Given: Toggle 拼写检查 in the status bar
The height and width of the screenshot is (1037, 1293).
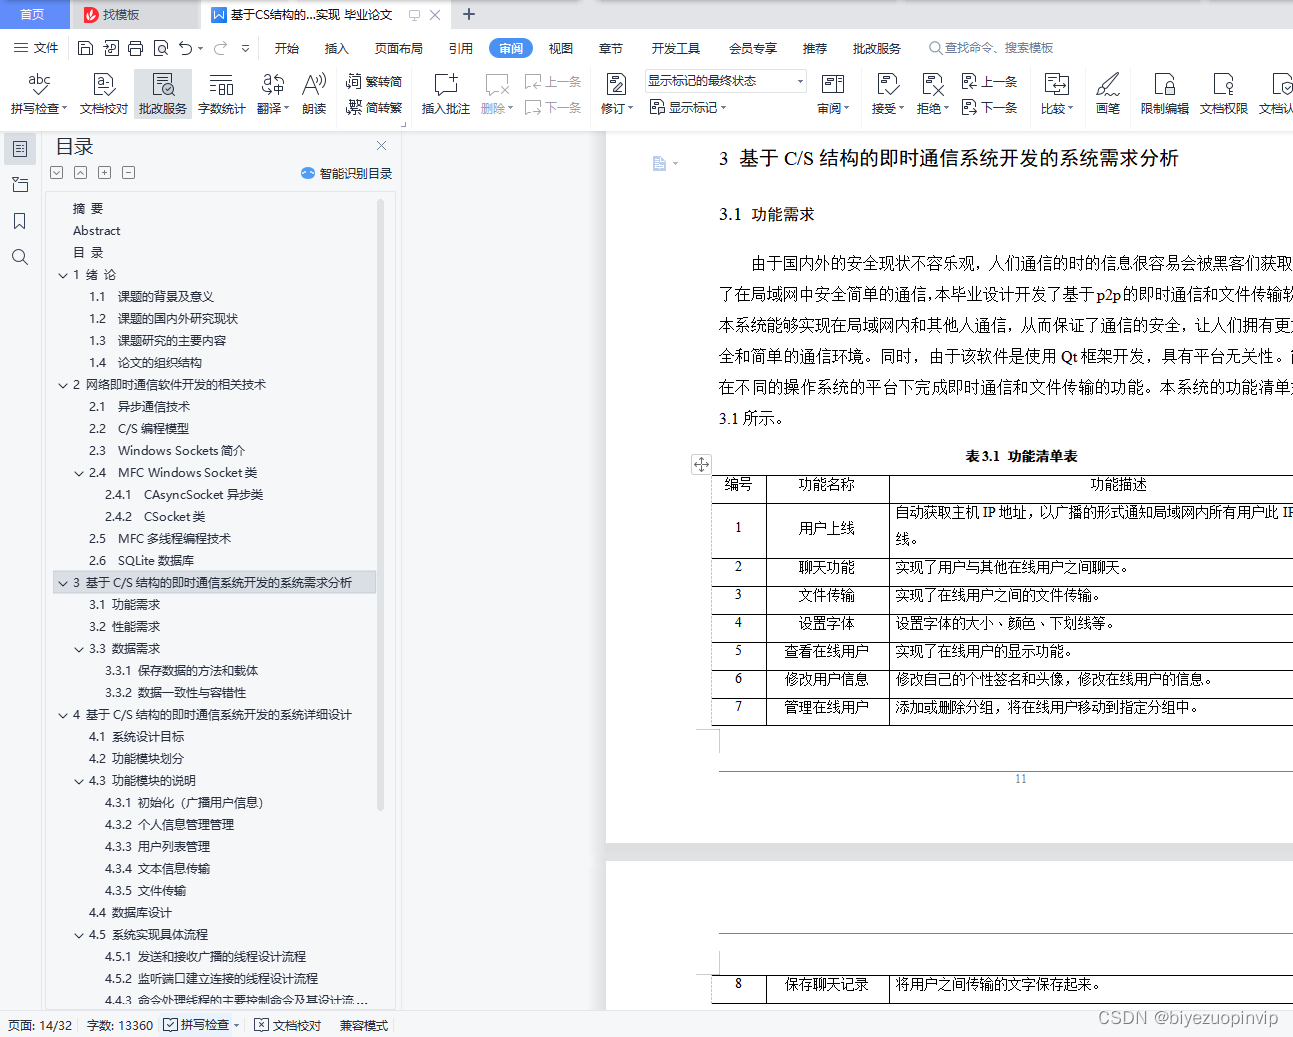Looking at the screenshot, I should coord(196,1024).
